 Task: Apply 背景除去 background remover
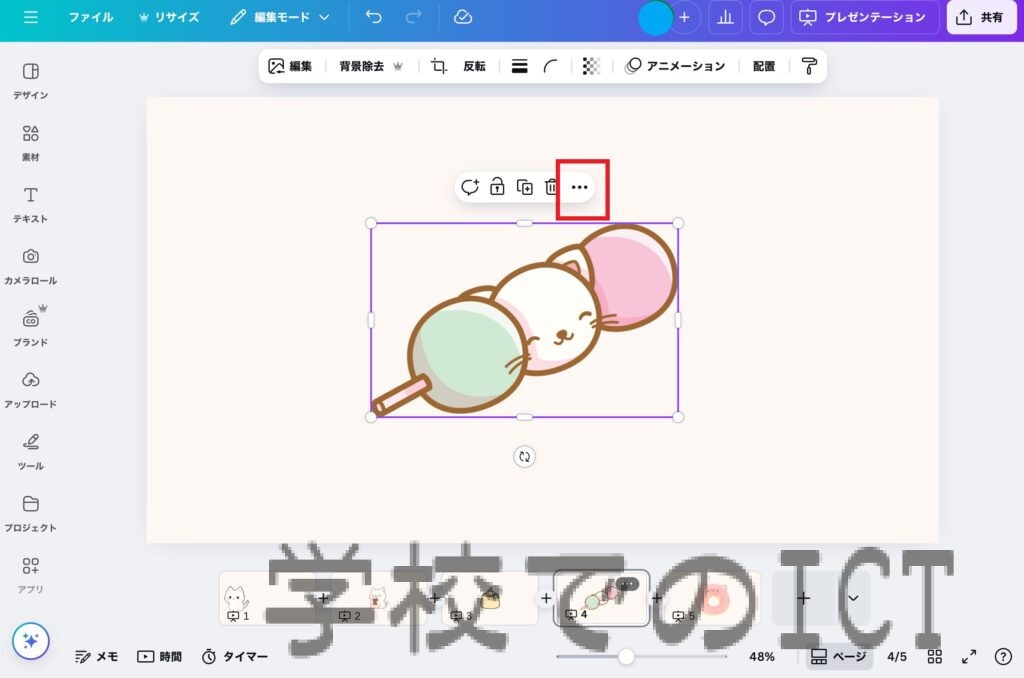[x=371, y=66]
